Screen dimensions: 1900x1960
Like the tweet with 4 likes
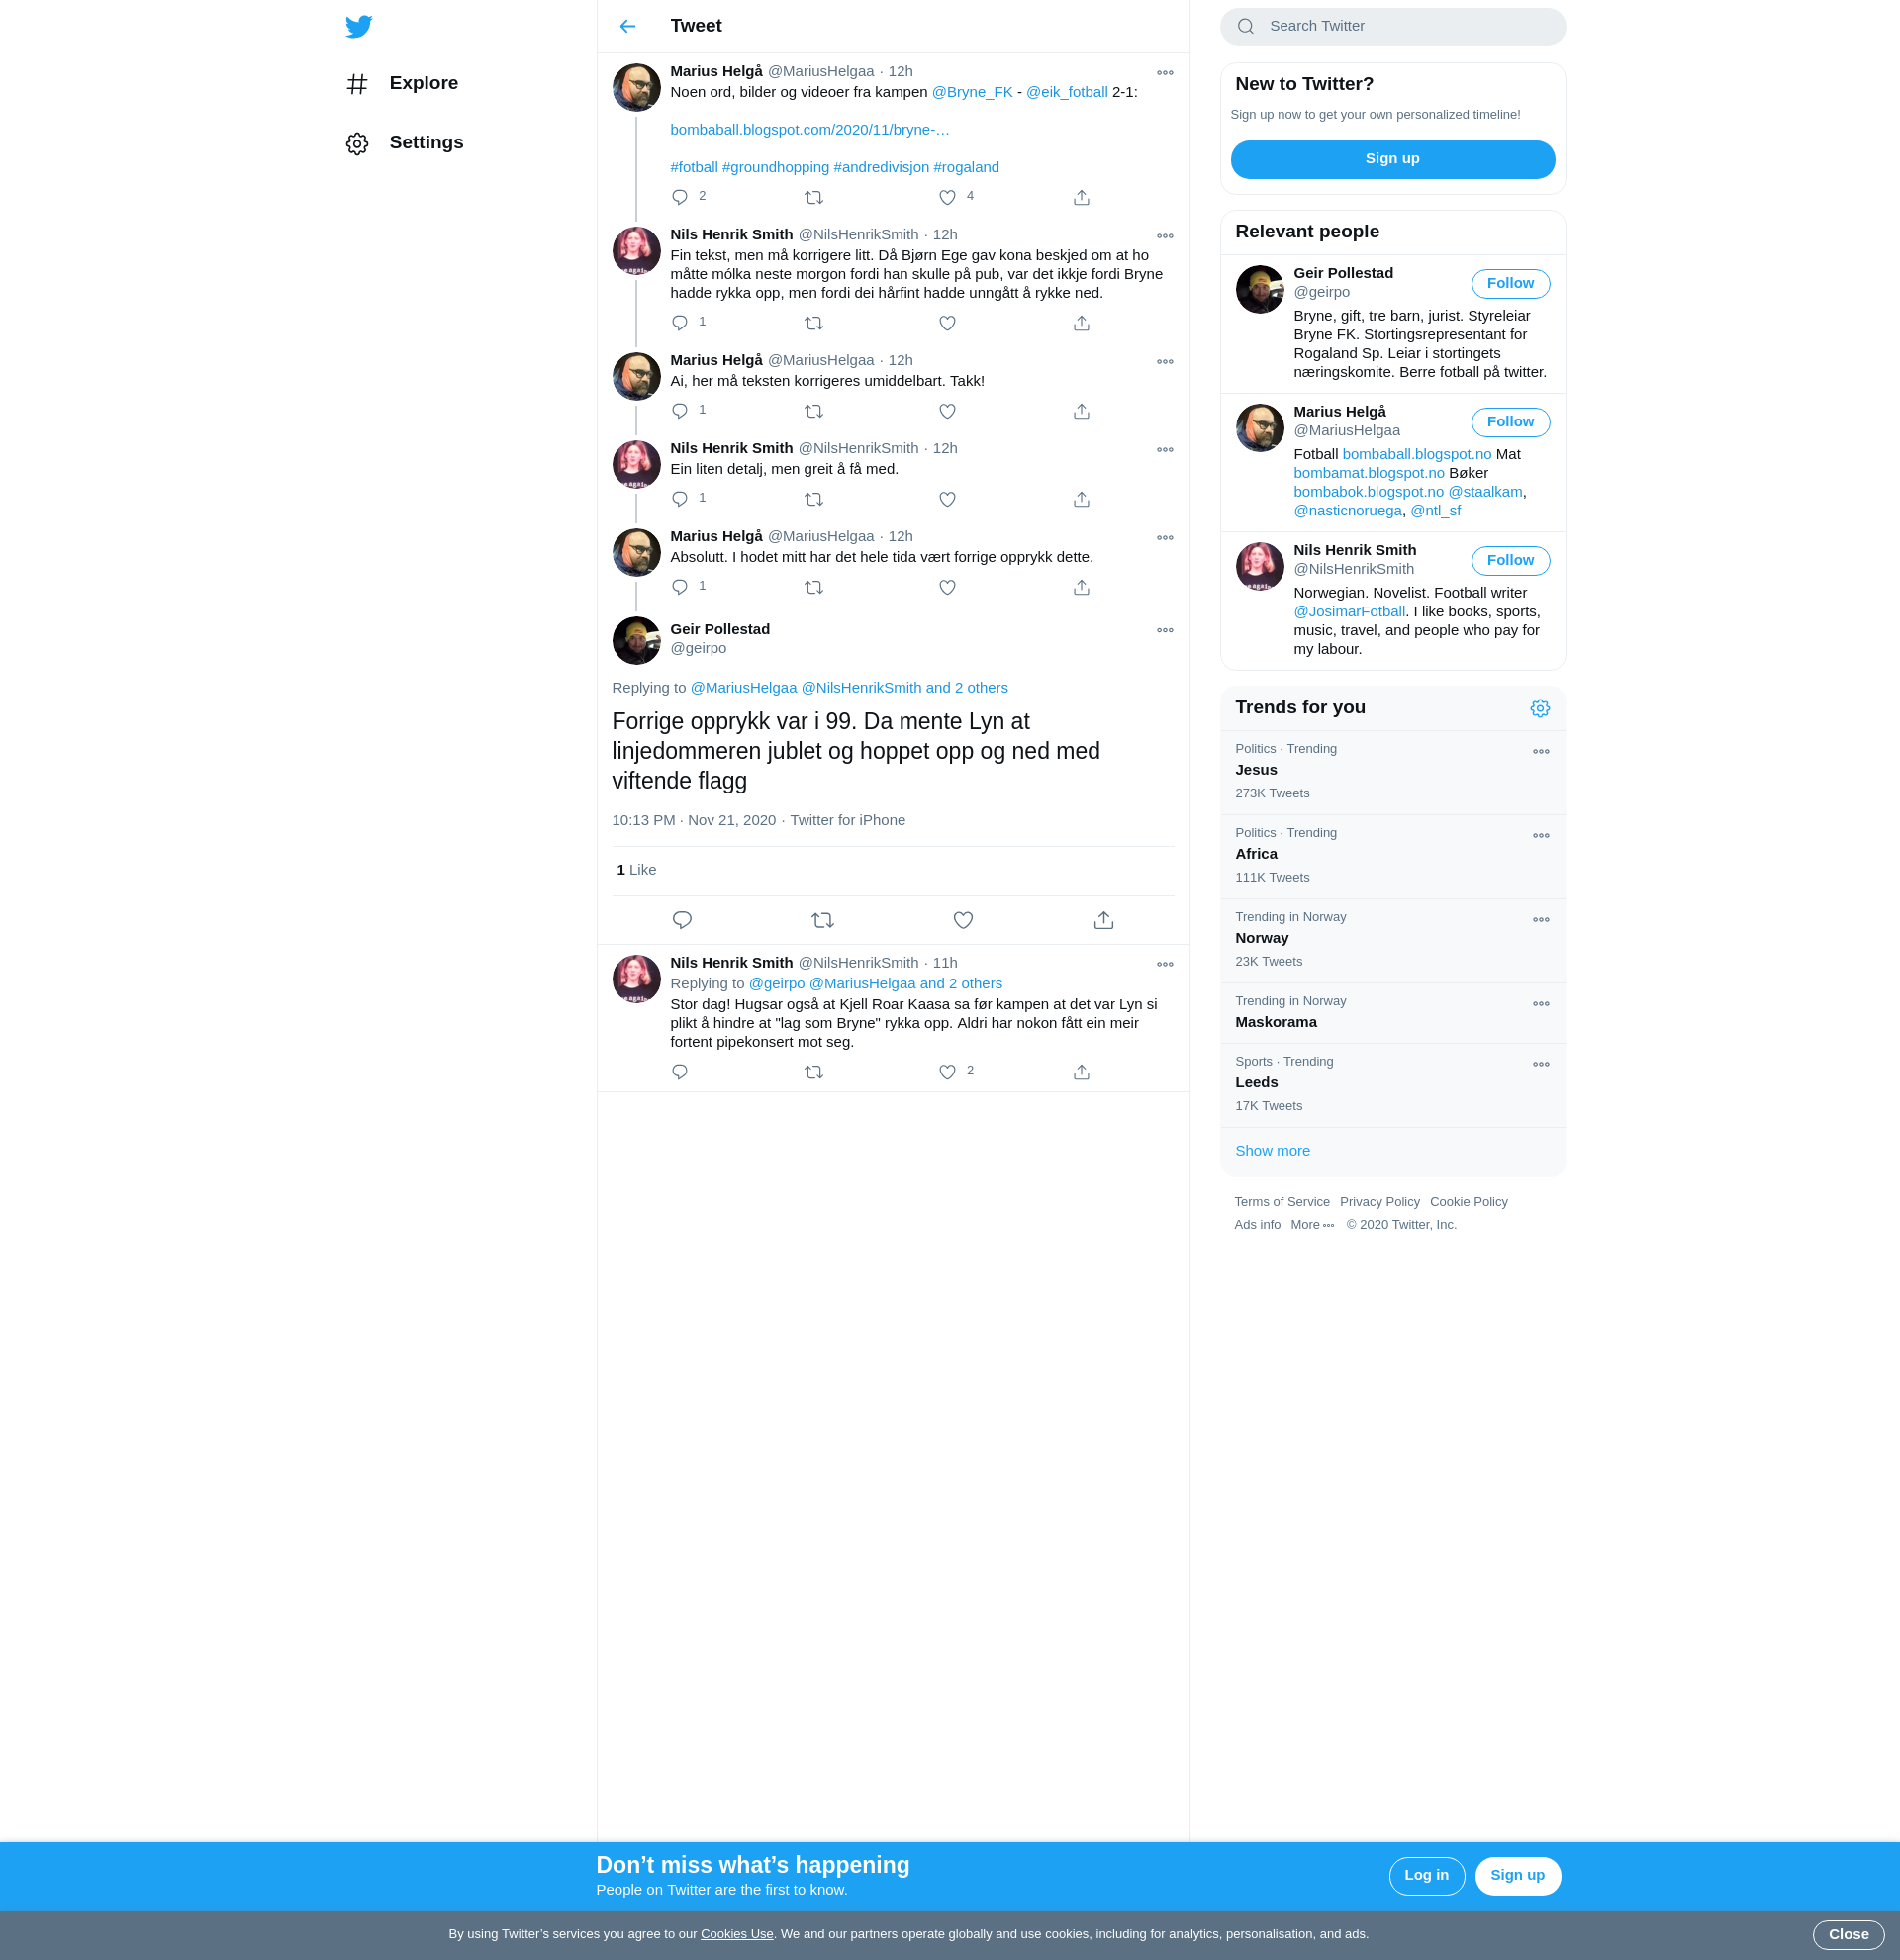[x=948, y=197]
